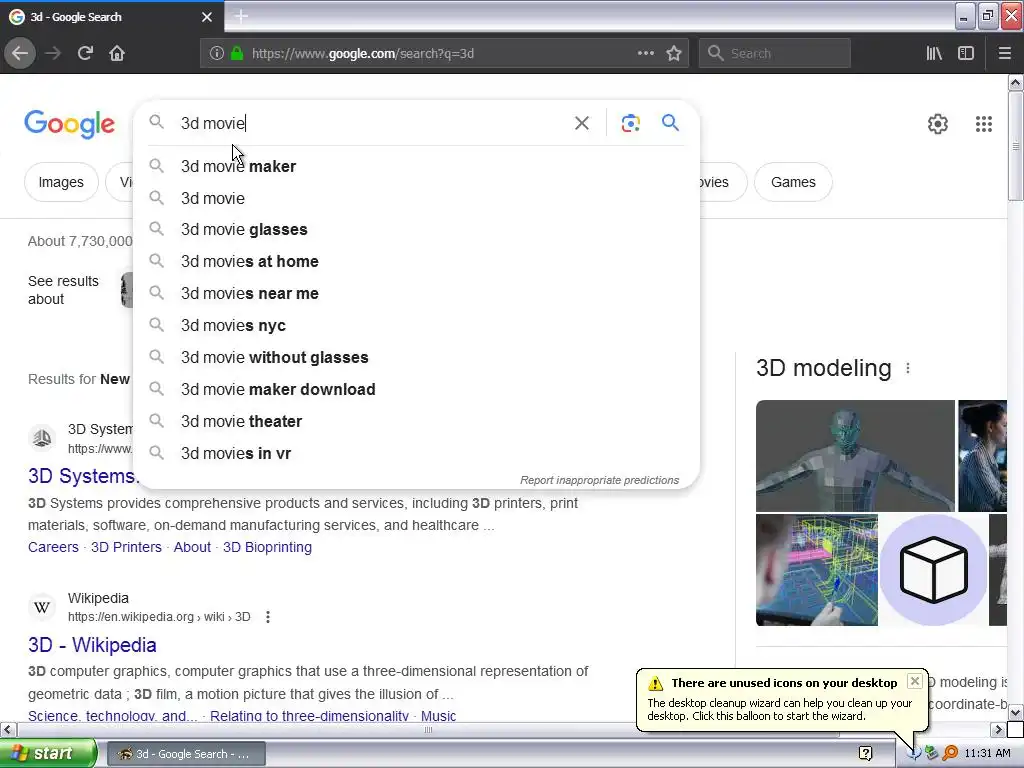This screenshot has width=1024, height=768.
Task: Open Wikipedia result three-dot options
Action: point(268,616)
